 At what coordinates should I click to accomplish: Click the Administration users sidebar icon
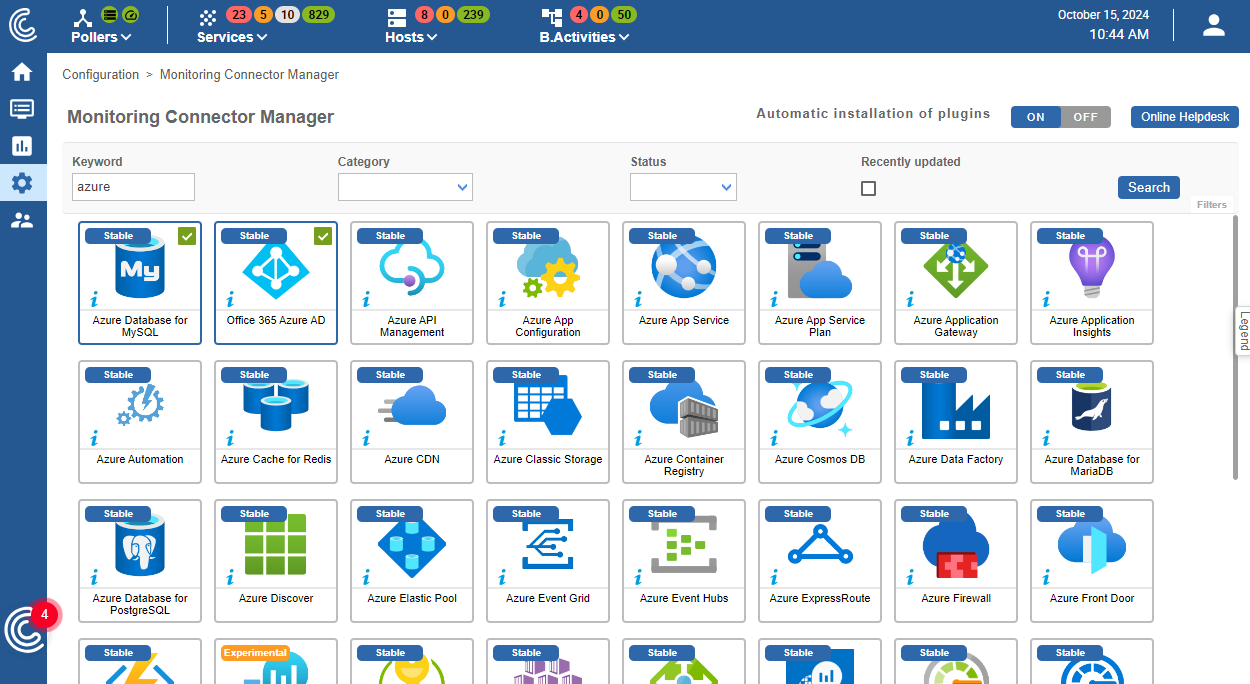[x=22, y=220]
